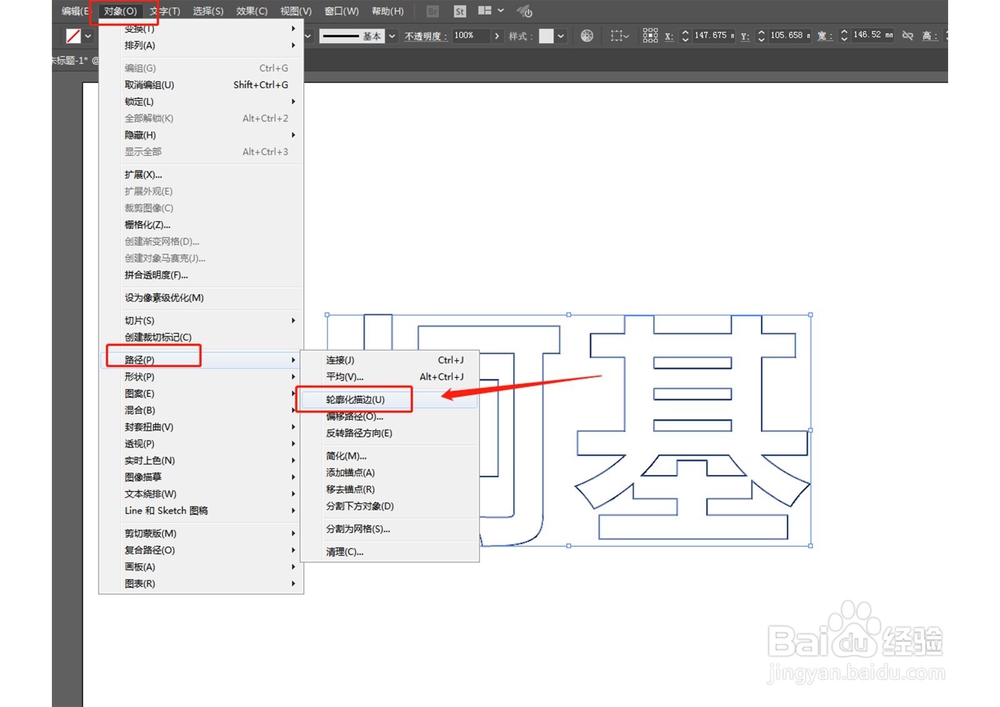
Task: Open the 窗口(W) menu
Action: 341,11
